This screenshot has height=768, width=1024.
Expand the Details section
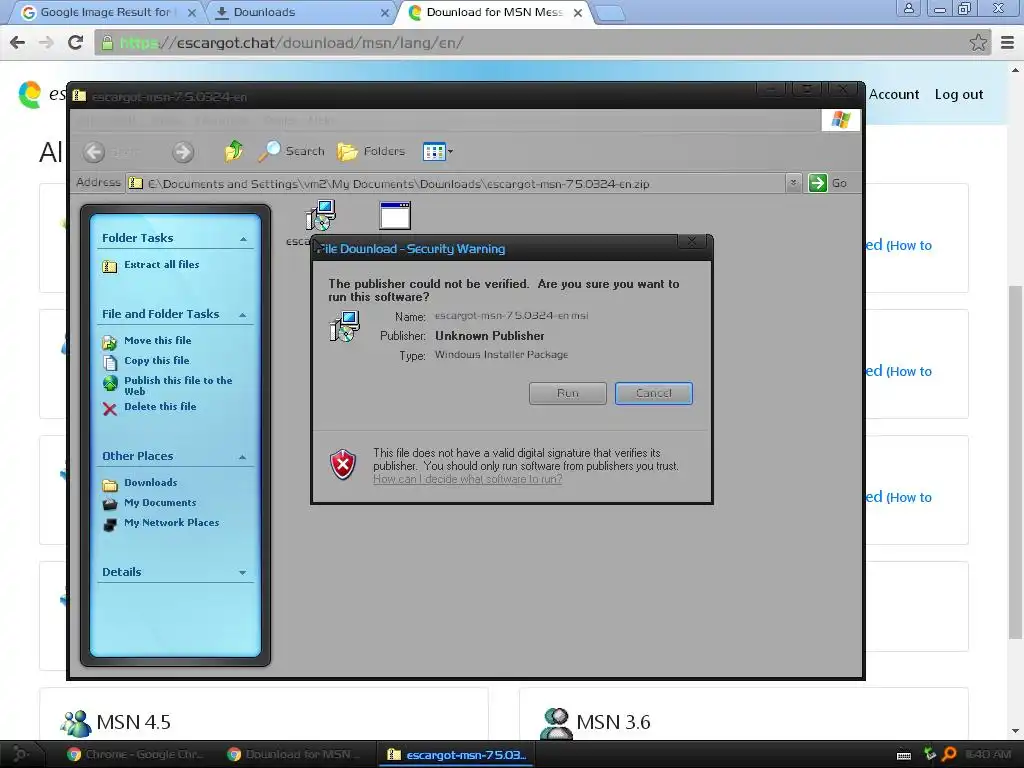[242, 573]
